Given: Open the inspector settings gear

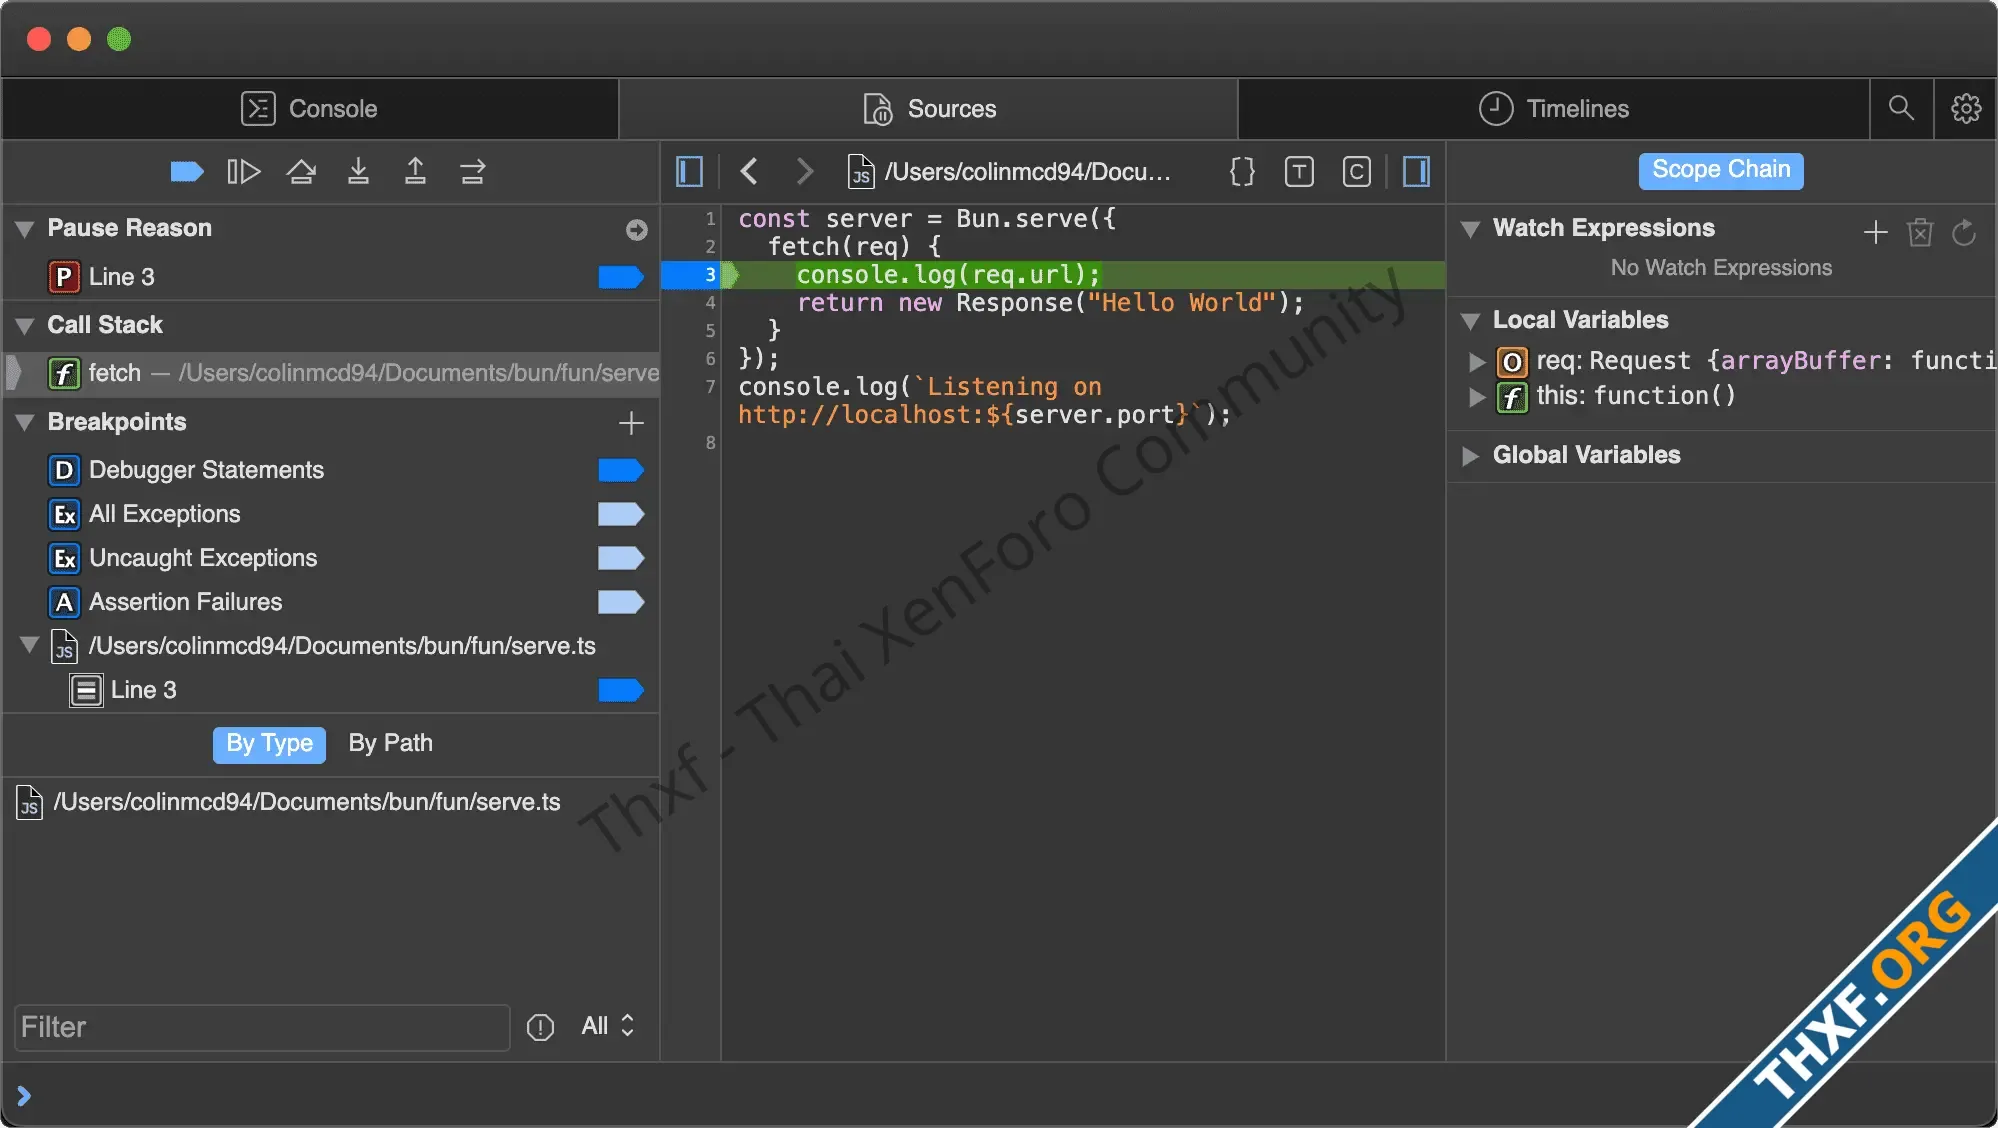Looking at the screenshot, I should click(1966, 108).
